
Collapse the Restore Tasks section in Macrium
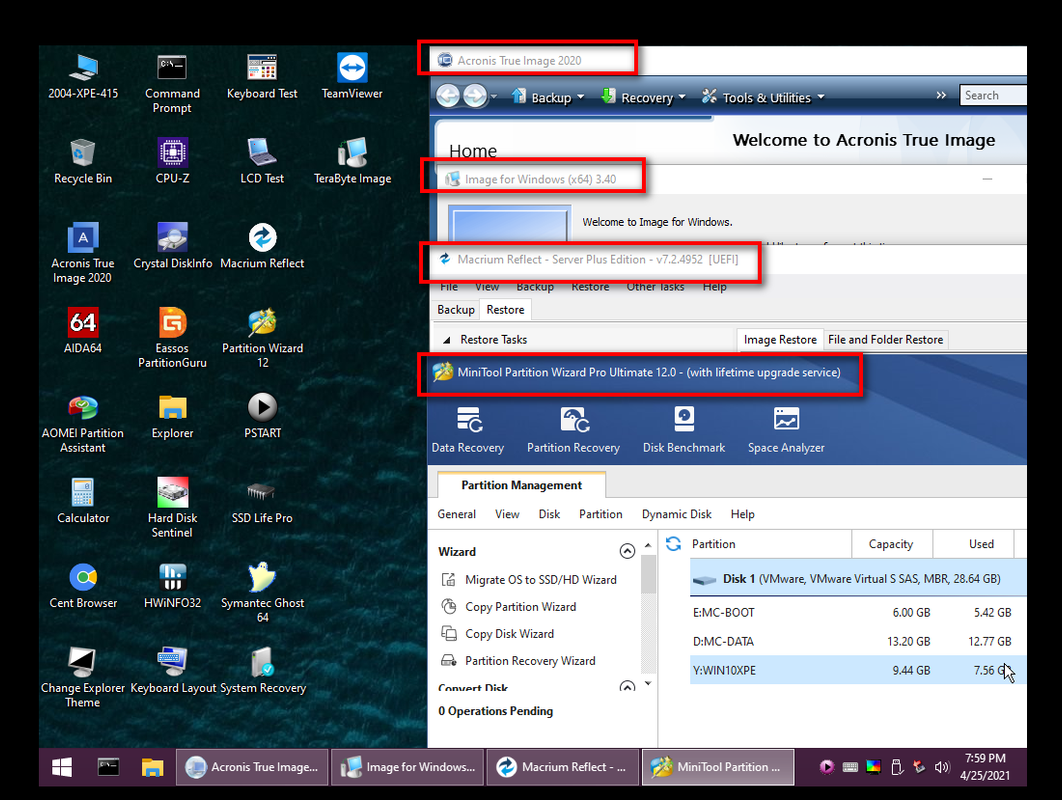tap(446, 340)
